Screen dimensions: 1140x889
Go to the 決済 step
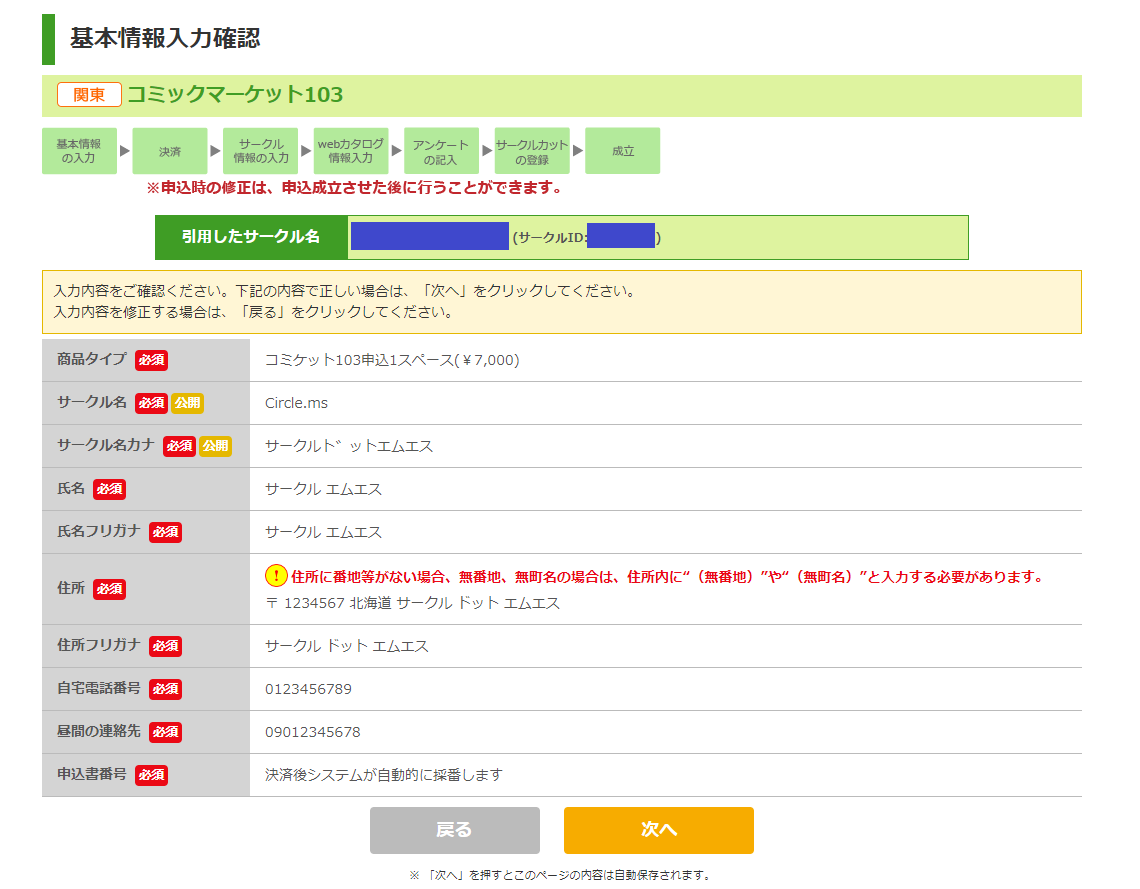click(x=170, y=151)
